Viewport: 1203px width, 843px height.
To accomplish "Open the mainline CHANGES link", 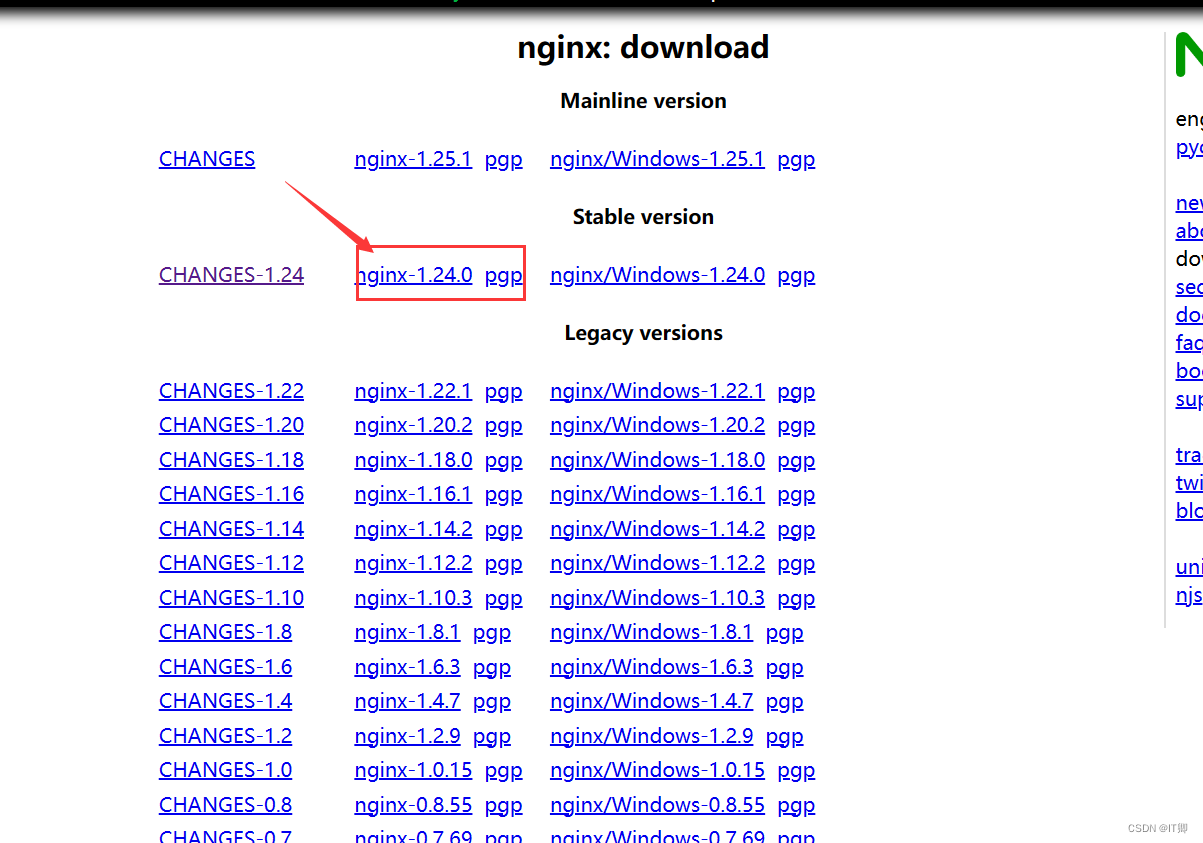I will pos(207,159).
